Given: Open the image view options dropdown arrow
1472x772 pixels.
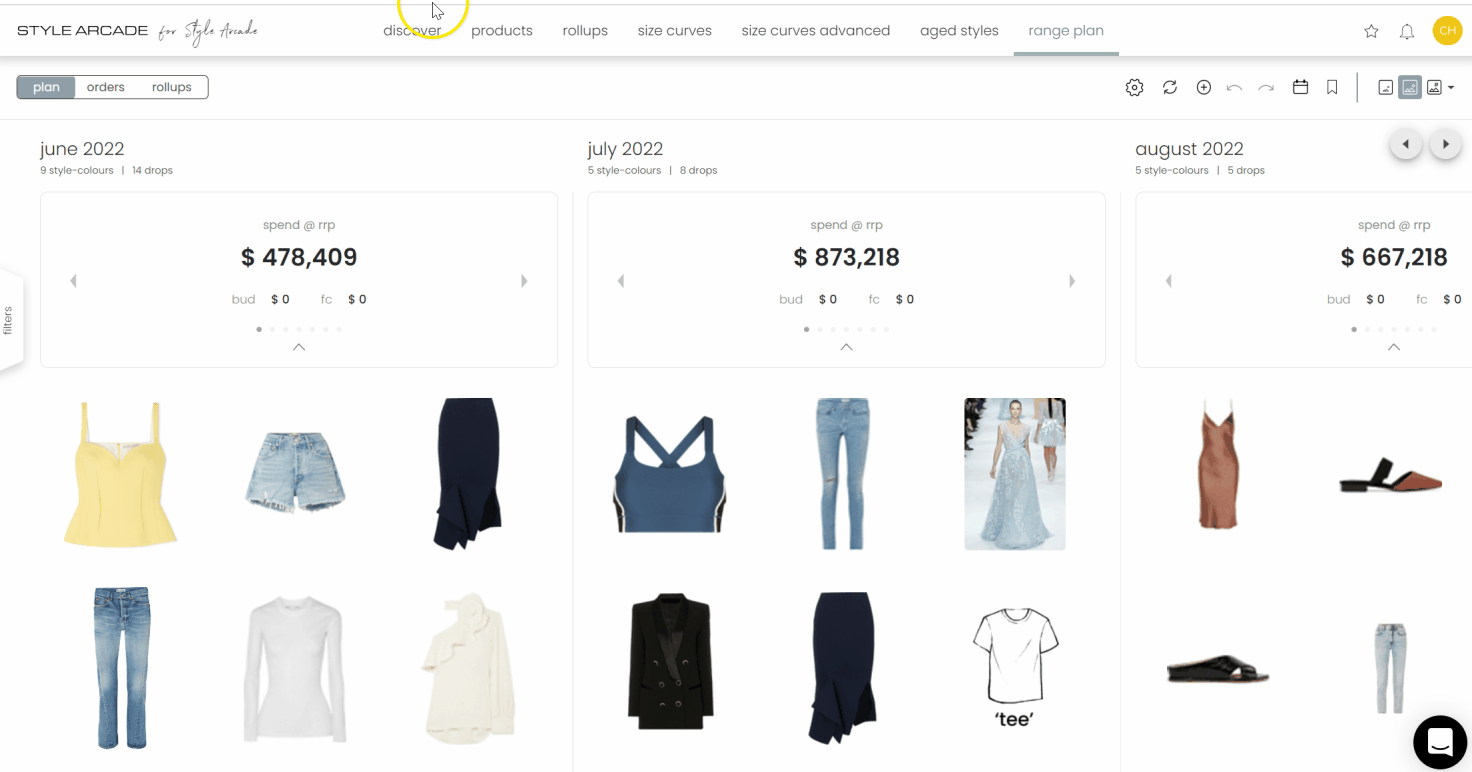Looking at the screenshot, I should [1451, 88].
